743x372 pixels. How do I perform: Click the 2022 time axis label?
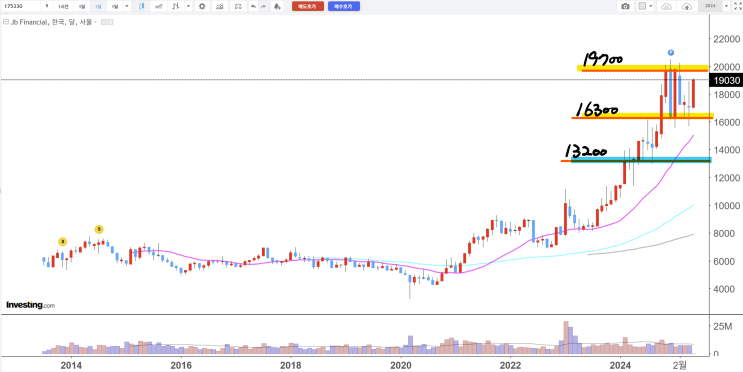point(510,365)
